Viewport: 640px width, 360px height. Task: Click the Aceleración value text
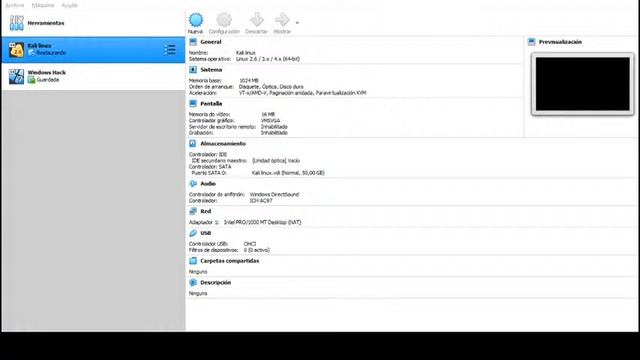pos(302,93)
